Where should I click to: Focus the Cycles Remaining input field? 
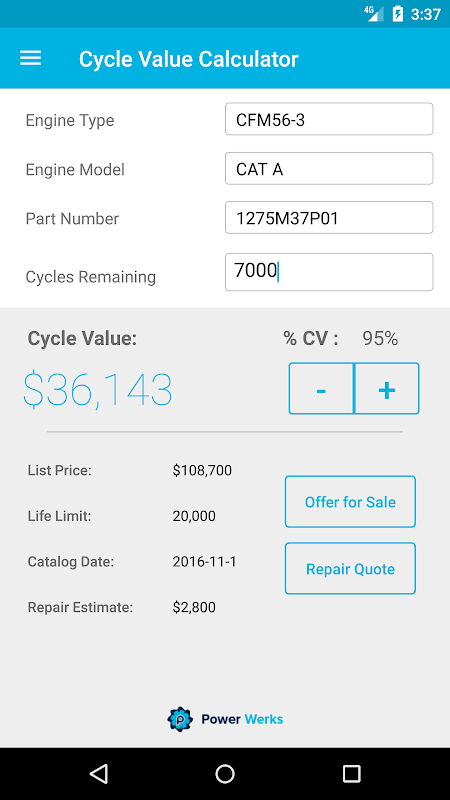coord(329,272)
